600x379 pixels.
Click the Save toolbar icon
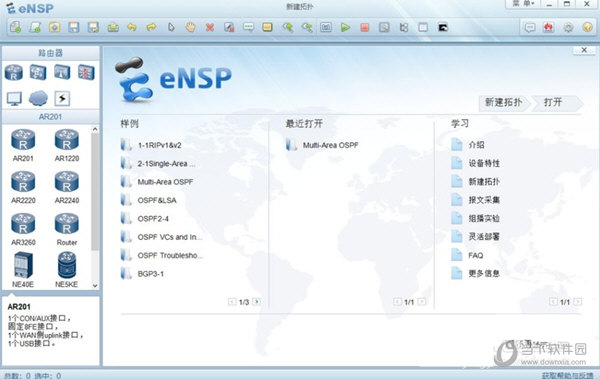73,27
